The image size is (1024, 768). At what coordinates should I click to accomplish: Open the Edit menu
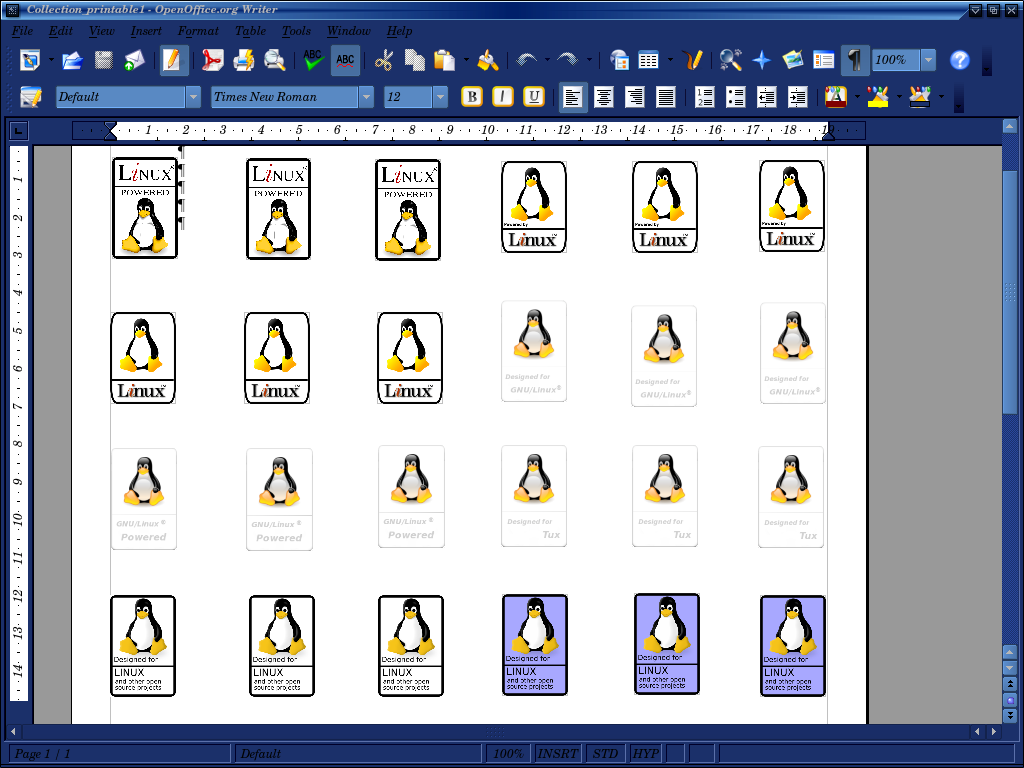tap(61, 31)
